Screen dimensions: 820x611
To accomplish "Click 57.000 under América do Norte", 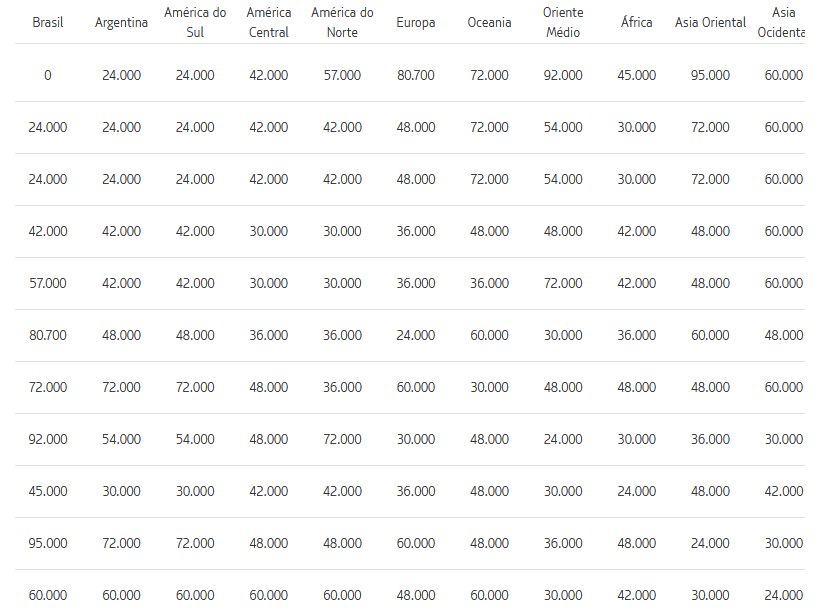I will 343,75.
